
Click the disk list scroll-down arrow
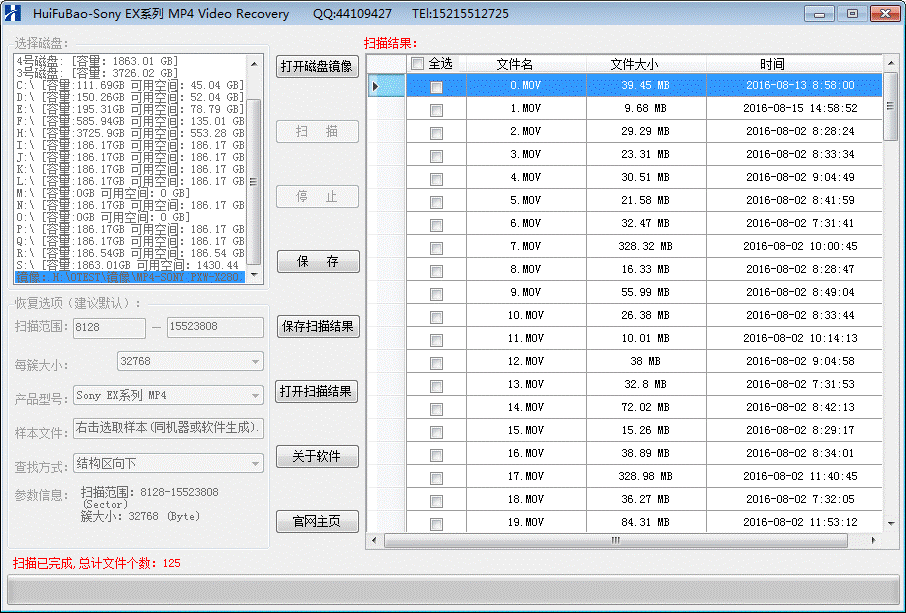click(x=254, y=275)
